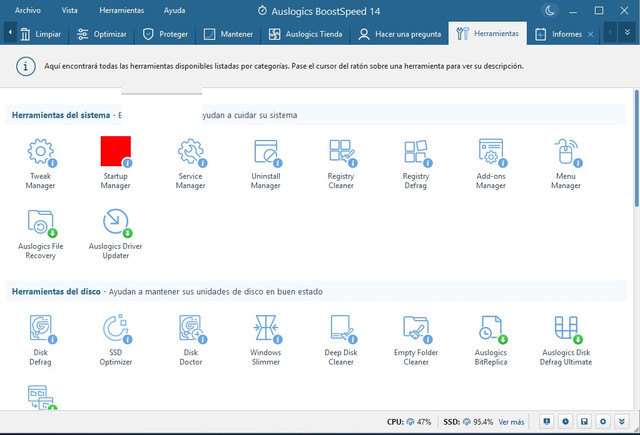Click the save disk icon in status bar

click(584, 422)
